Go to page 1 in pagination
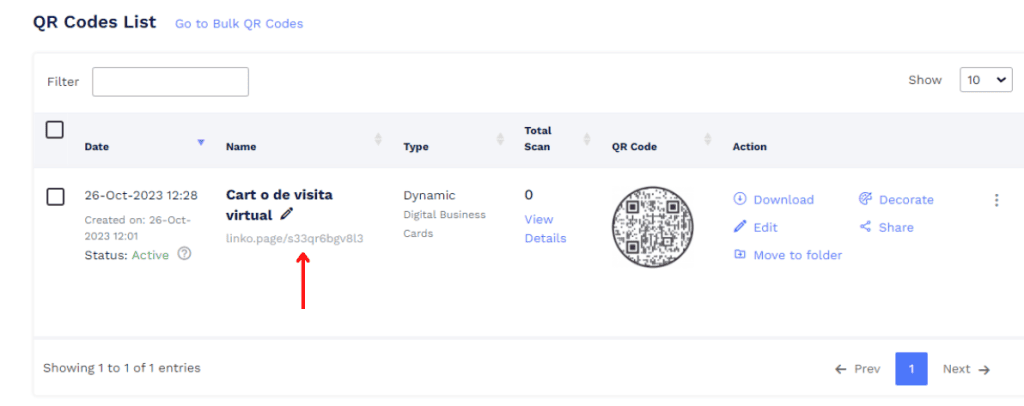The image size is (1024, 406). [x=911, y=369]
